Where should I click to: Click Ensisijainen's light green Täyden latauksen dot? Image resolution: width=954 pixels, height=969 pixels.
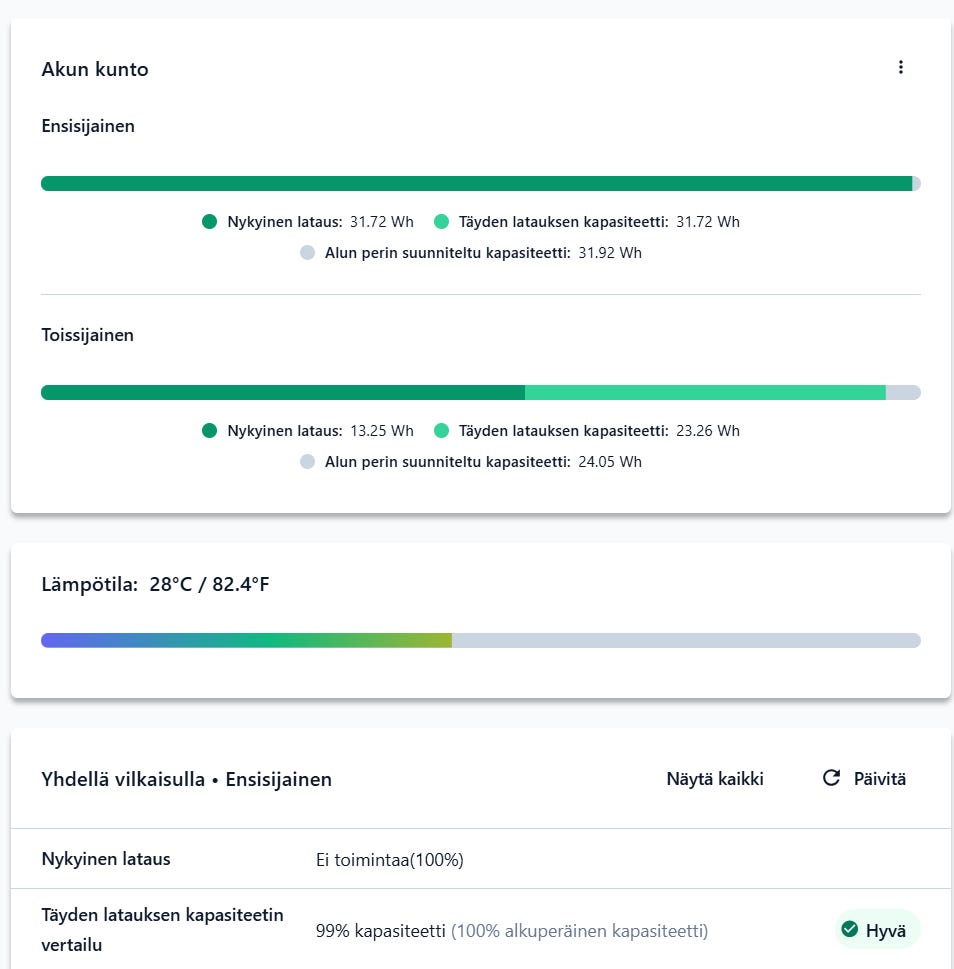click(441, 222)
